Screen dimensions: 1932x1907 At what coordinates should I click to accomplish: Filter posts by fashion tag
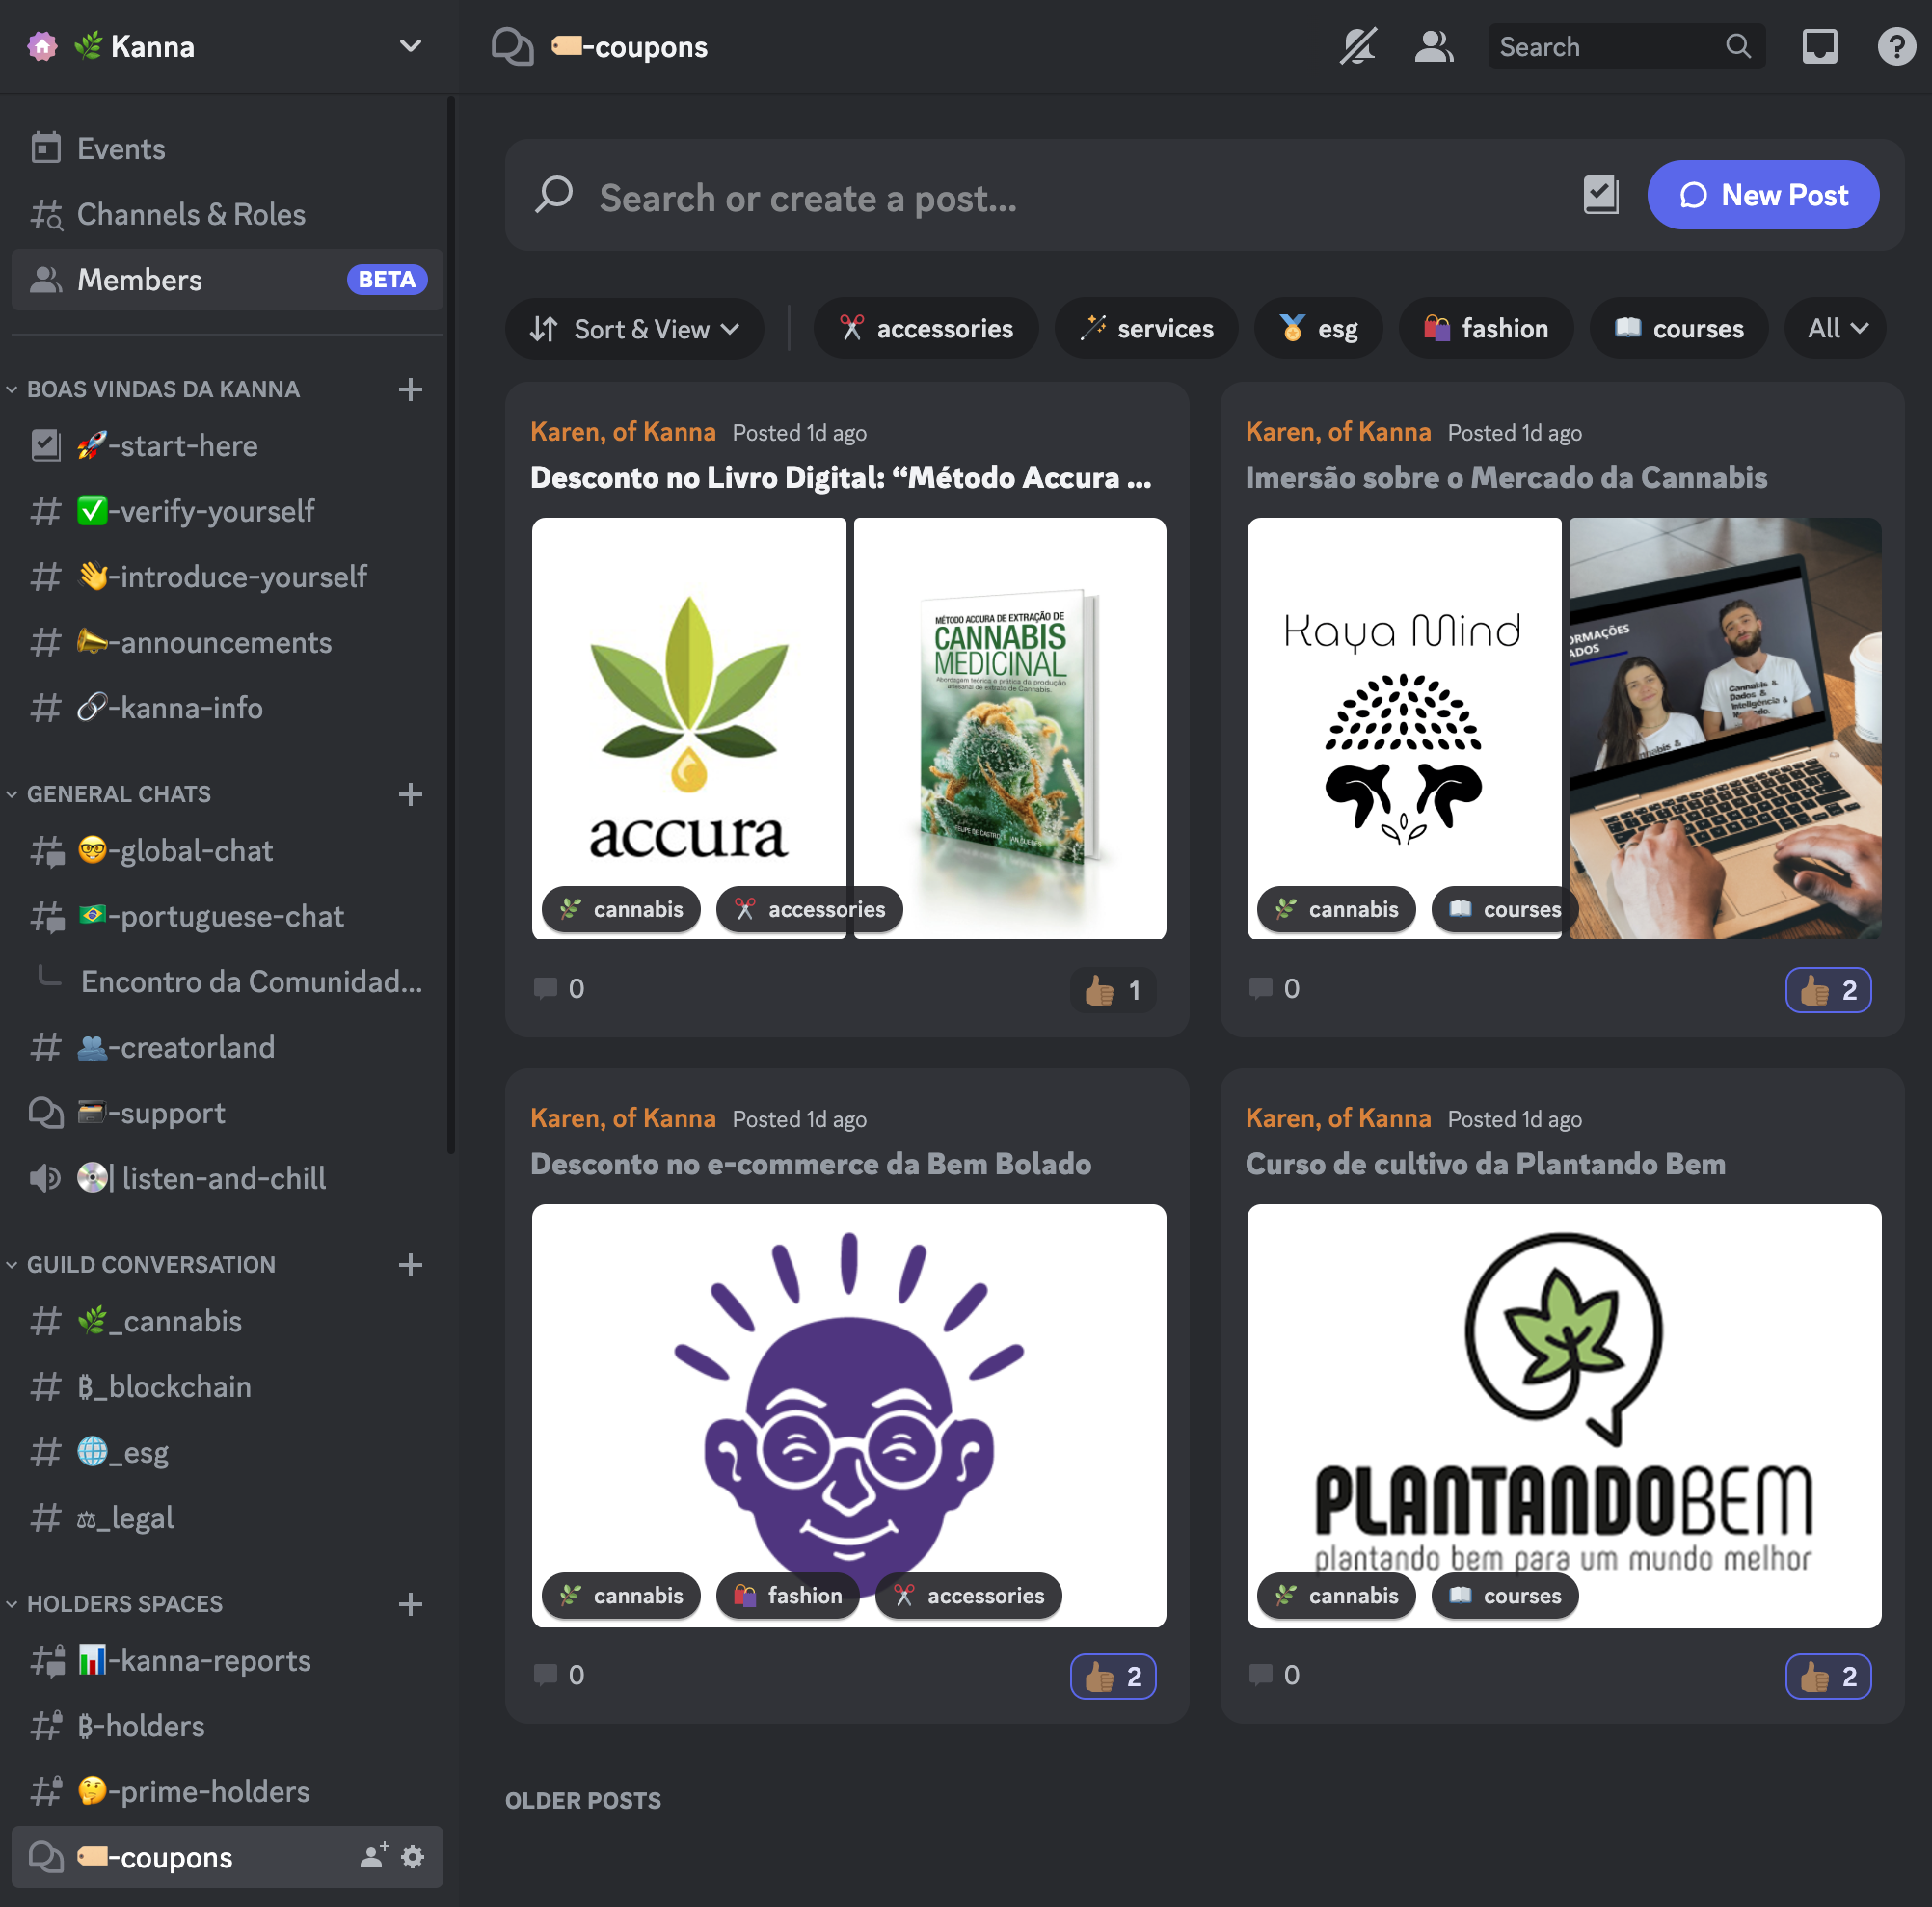(x=1486, y=328)
